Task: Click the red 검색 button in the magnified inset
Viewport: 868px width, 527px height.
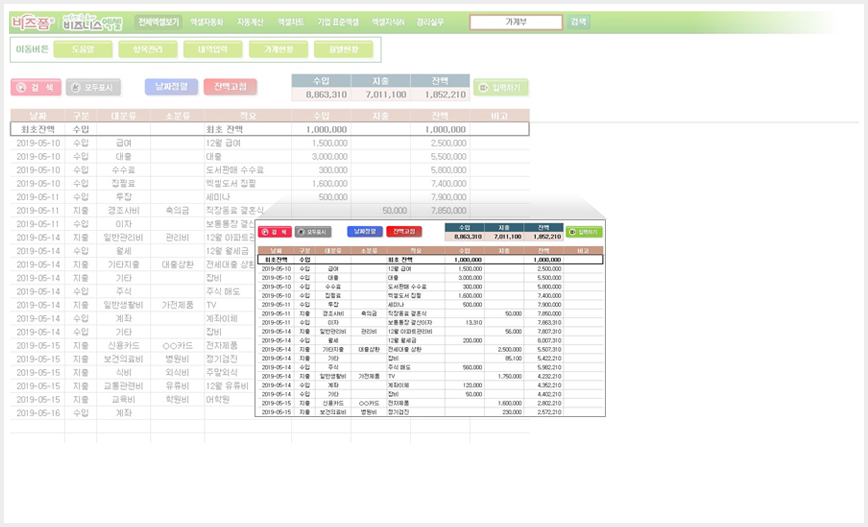Action: click(x=275, y=232)
